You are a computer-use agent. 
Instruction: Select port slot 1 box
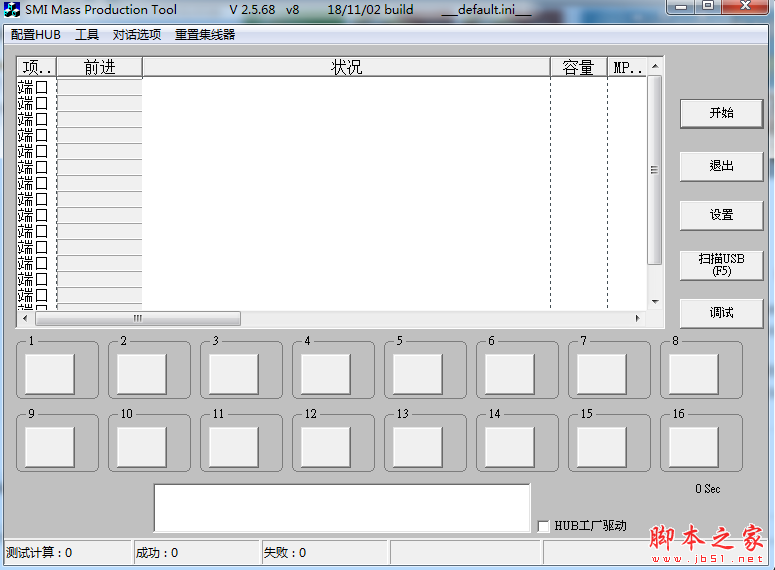click(49, 374)
